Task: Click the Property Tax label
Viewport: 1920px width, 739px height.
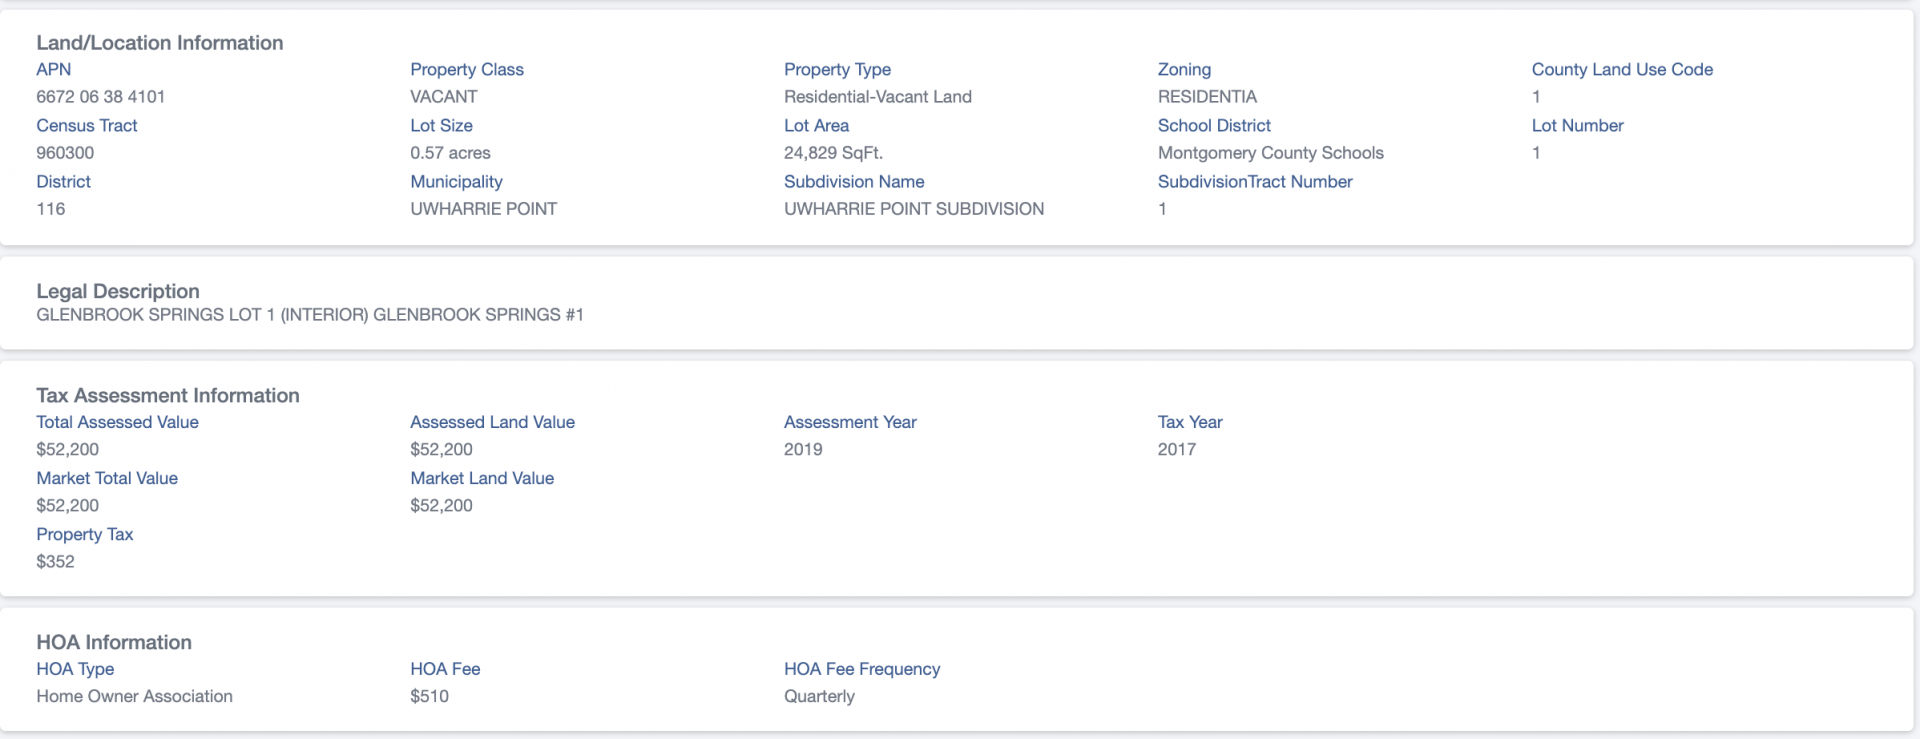Action: [85, 535]
